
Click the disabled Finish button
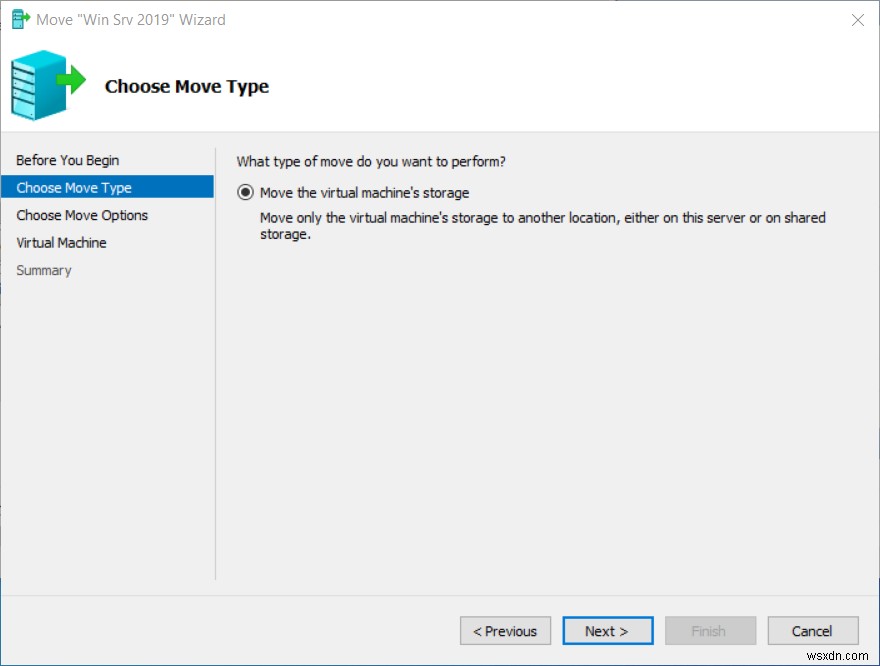click(x=710, y=630)
